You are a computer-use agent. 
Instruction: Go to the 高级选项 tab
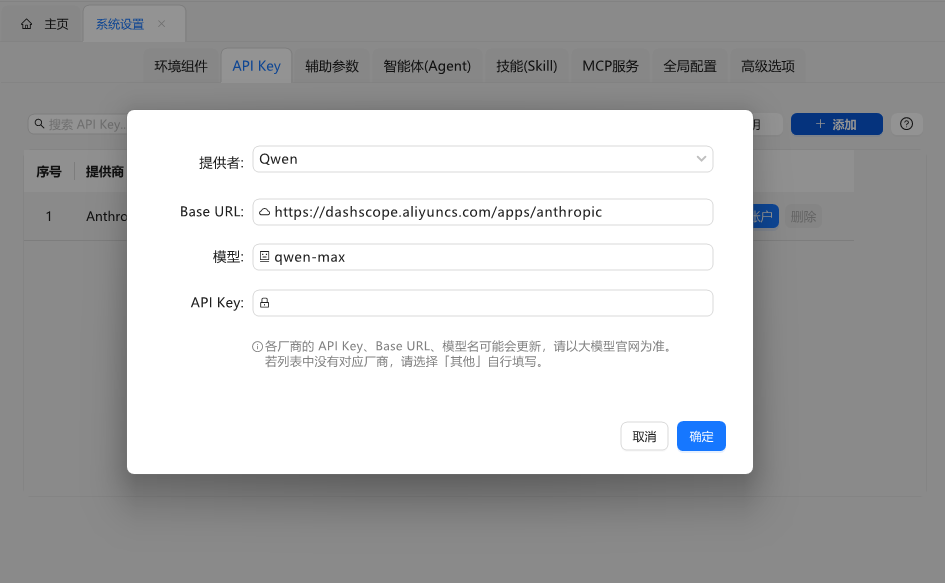point(768,66)
